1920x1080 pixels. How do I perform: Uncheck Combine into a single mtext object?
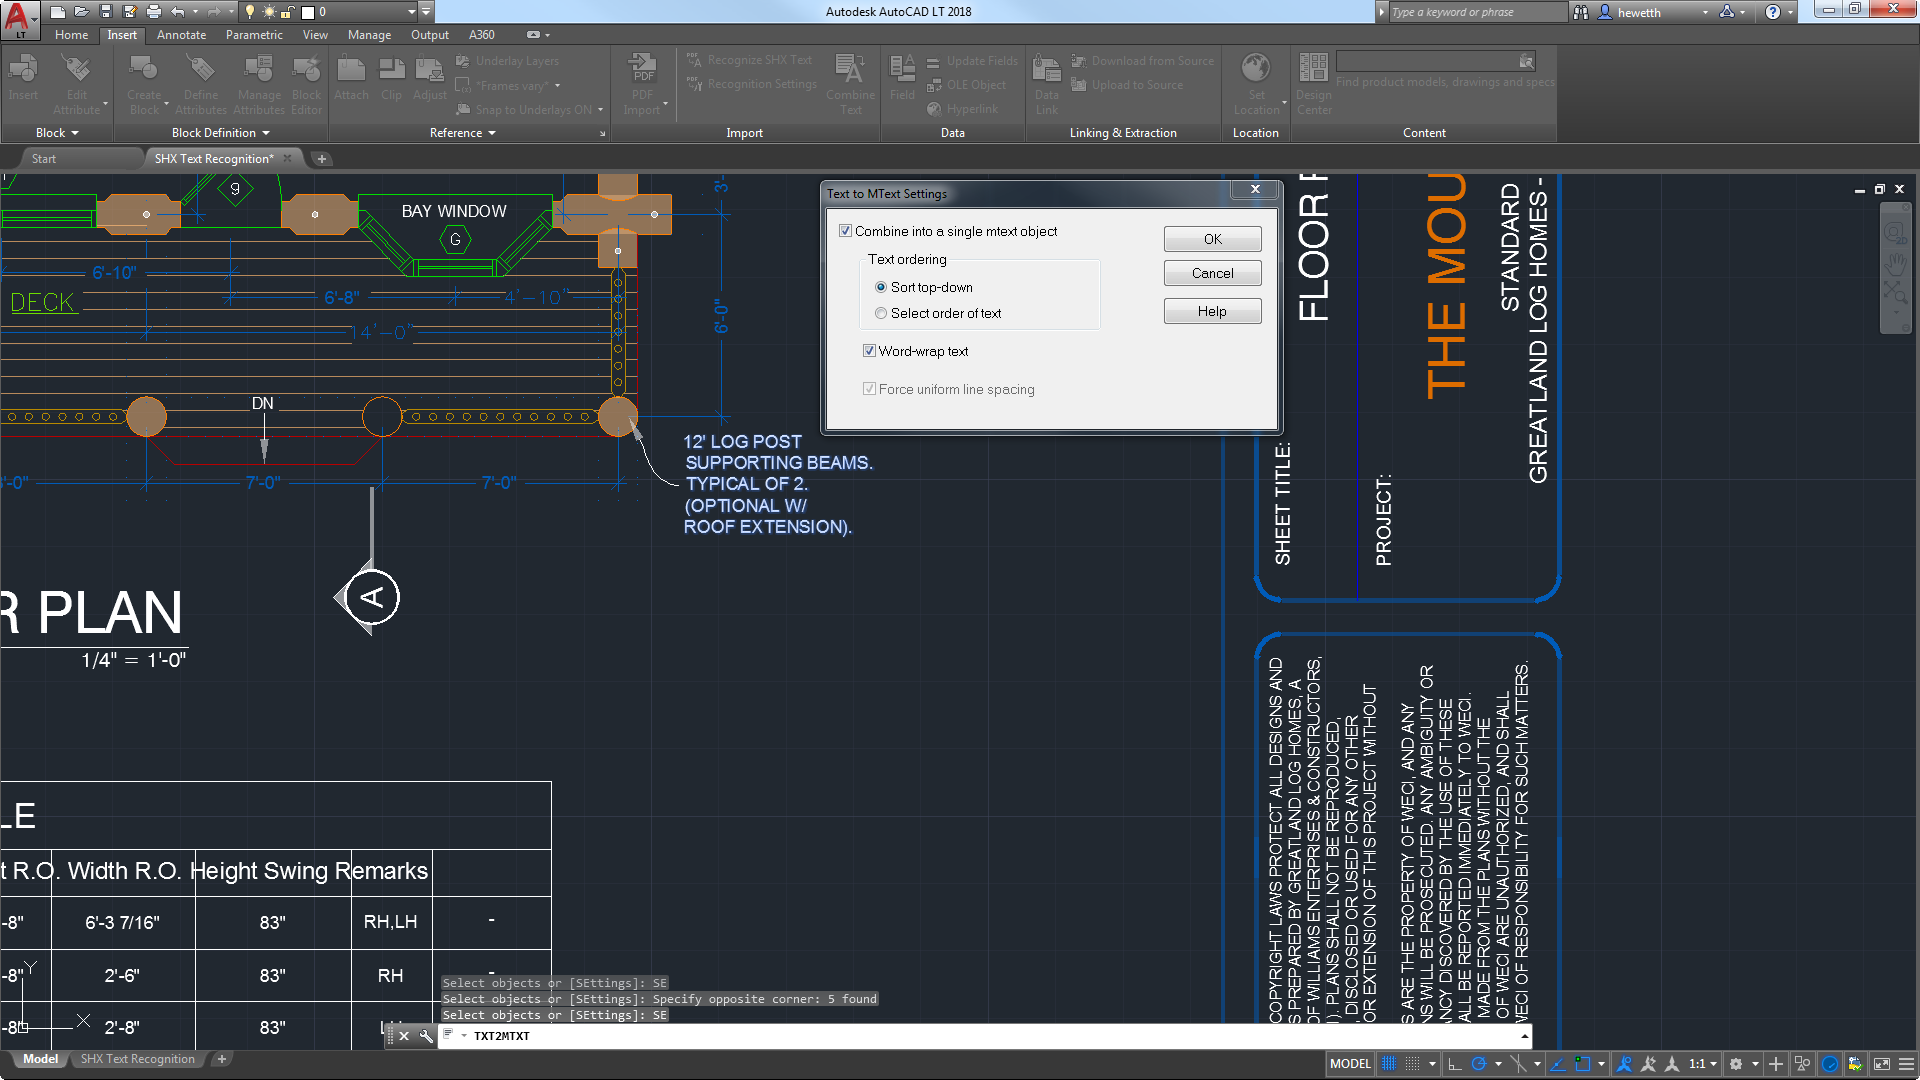(x=846, y=231)
